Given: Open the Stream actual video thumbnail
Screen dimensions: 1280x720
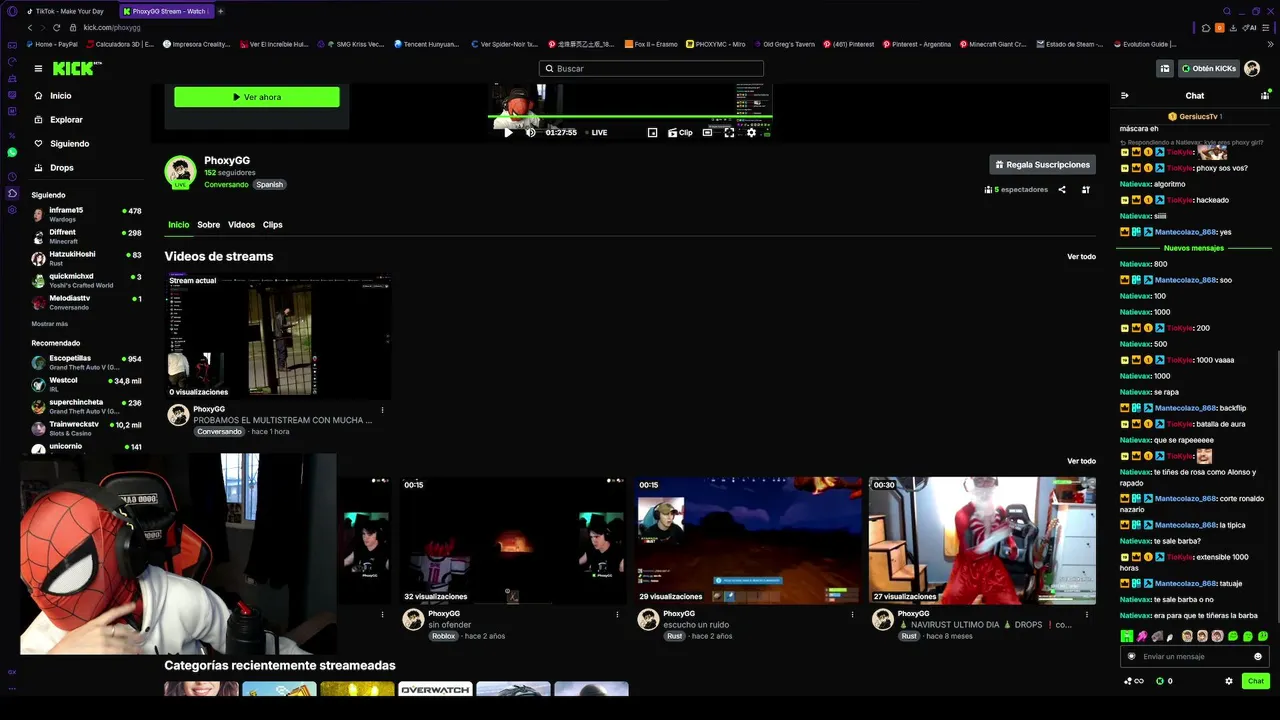Looking at the screenshot, I should tap(278, 337).
